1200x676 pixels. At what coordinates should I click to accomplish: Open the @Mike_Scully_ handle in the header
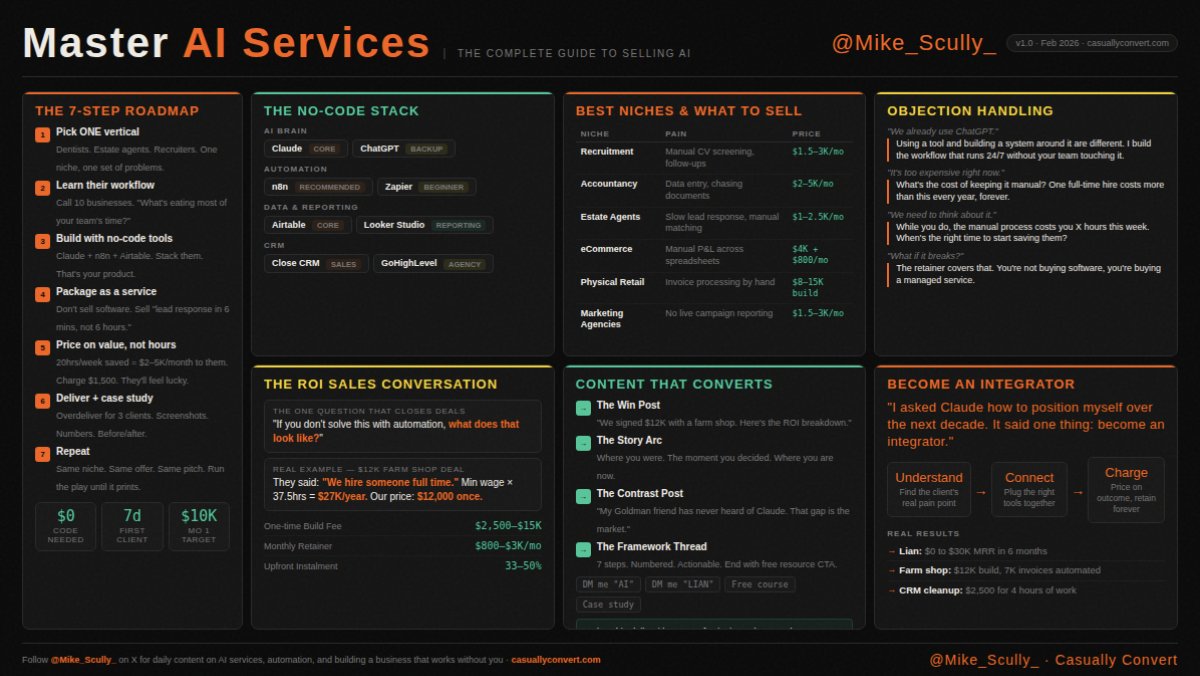click(x=913, y=43)
